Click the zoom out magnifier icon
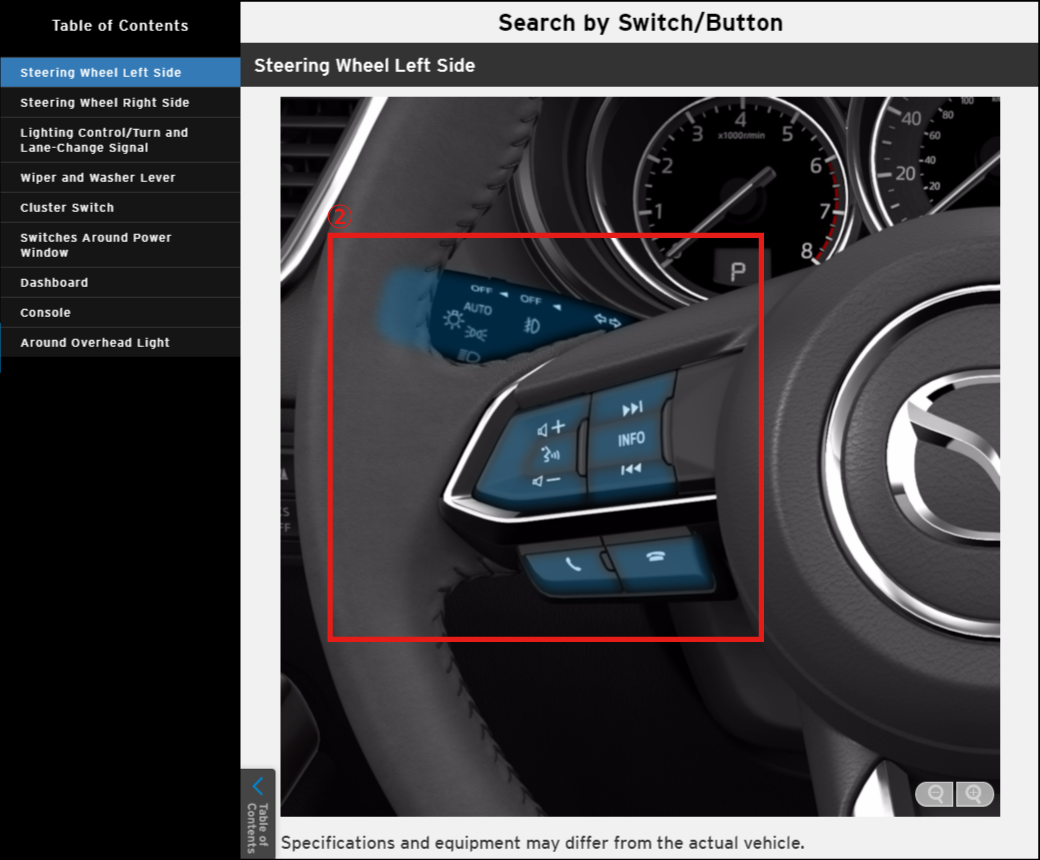 935,794
